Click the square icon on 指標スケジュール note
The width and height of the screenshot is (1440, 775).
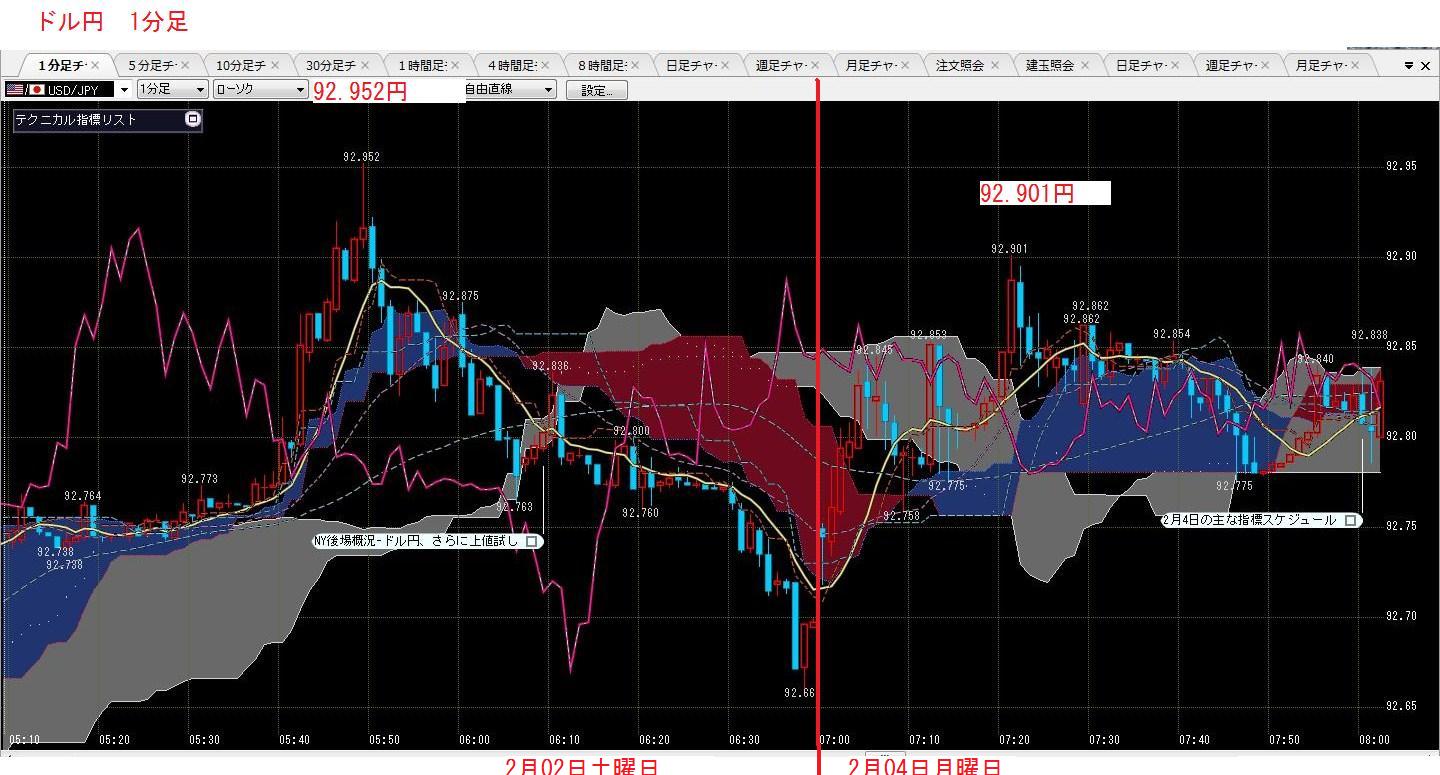(1351, 520)
